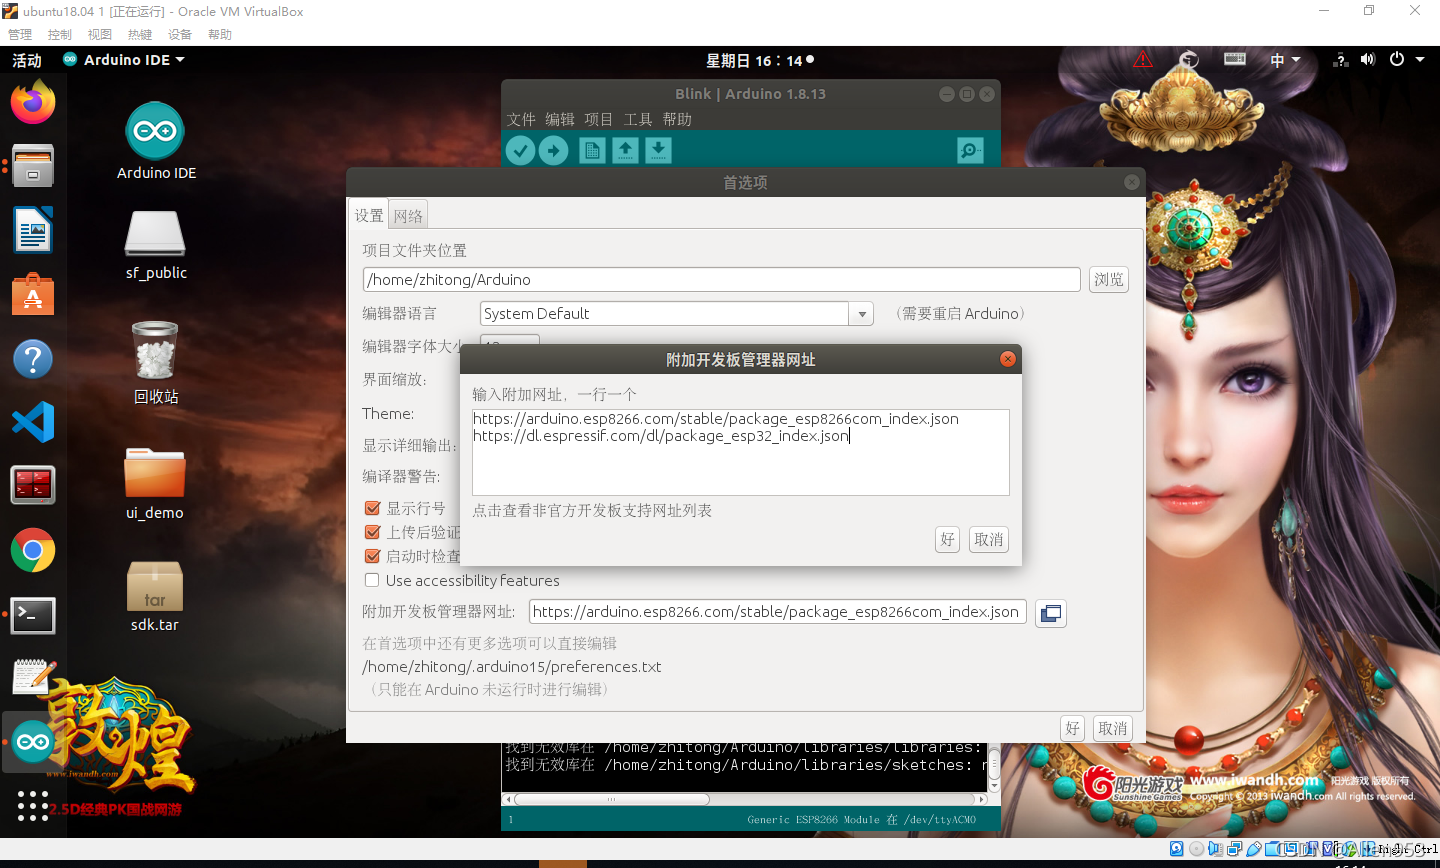Select the ui_demo folder on the desktop
The width and height of the screenshot is (1440, 868).
(x=155, y=484)
